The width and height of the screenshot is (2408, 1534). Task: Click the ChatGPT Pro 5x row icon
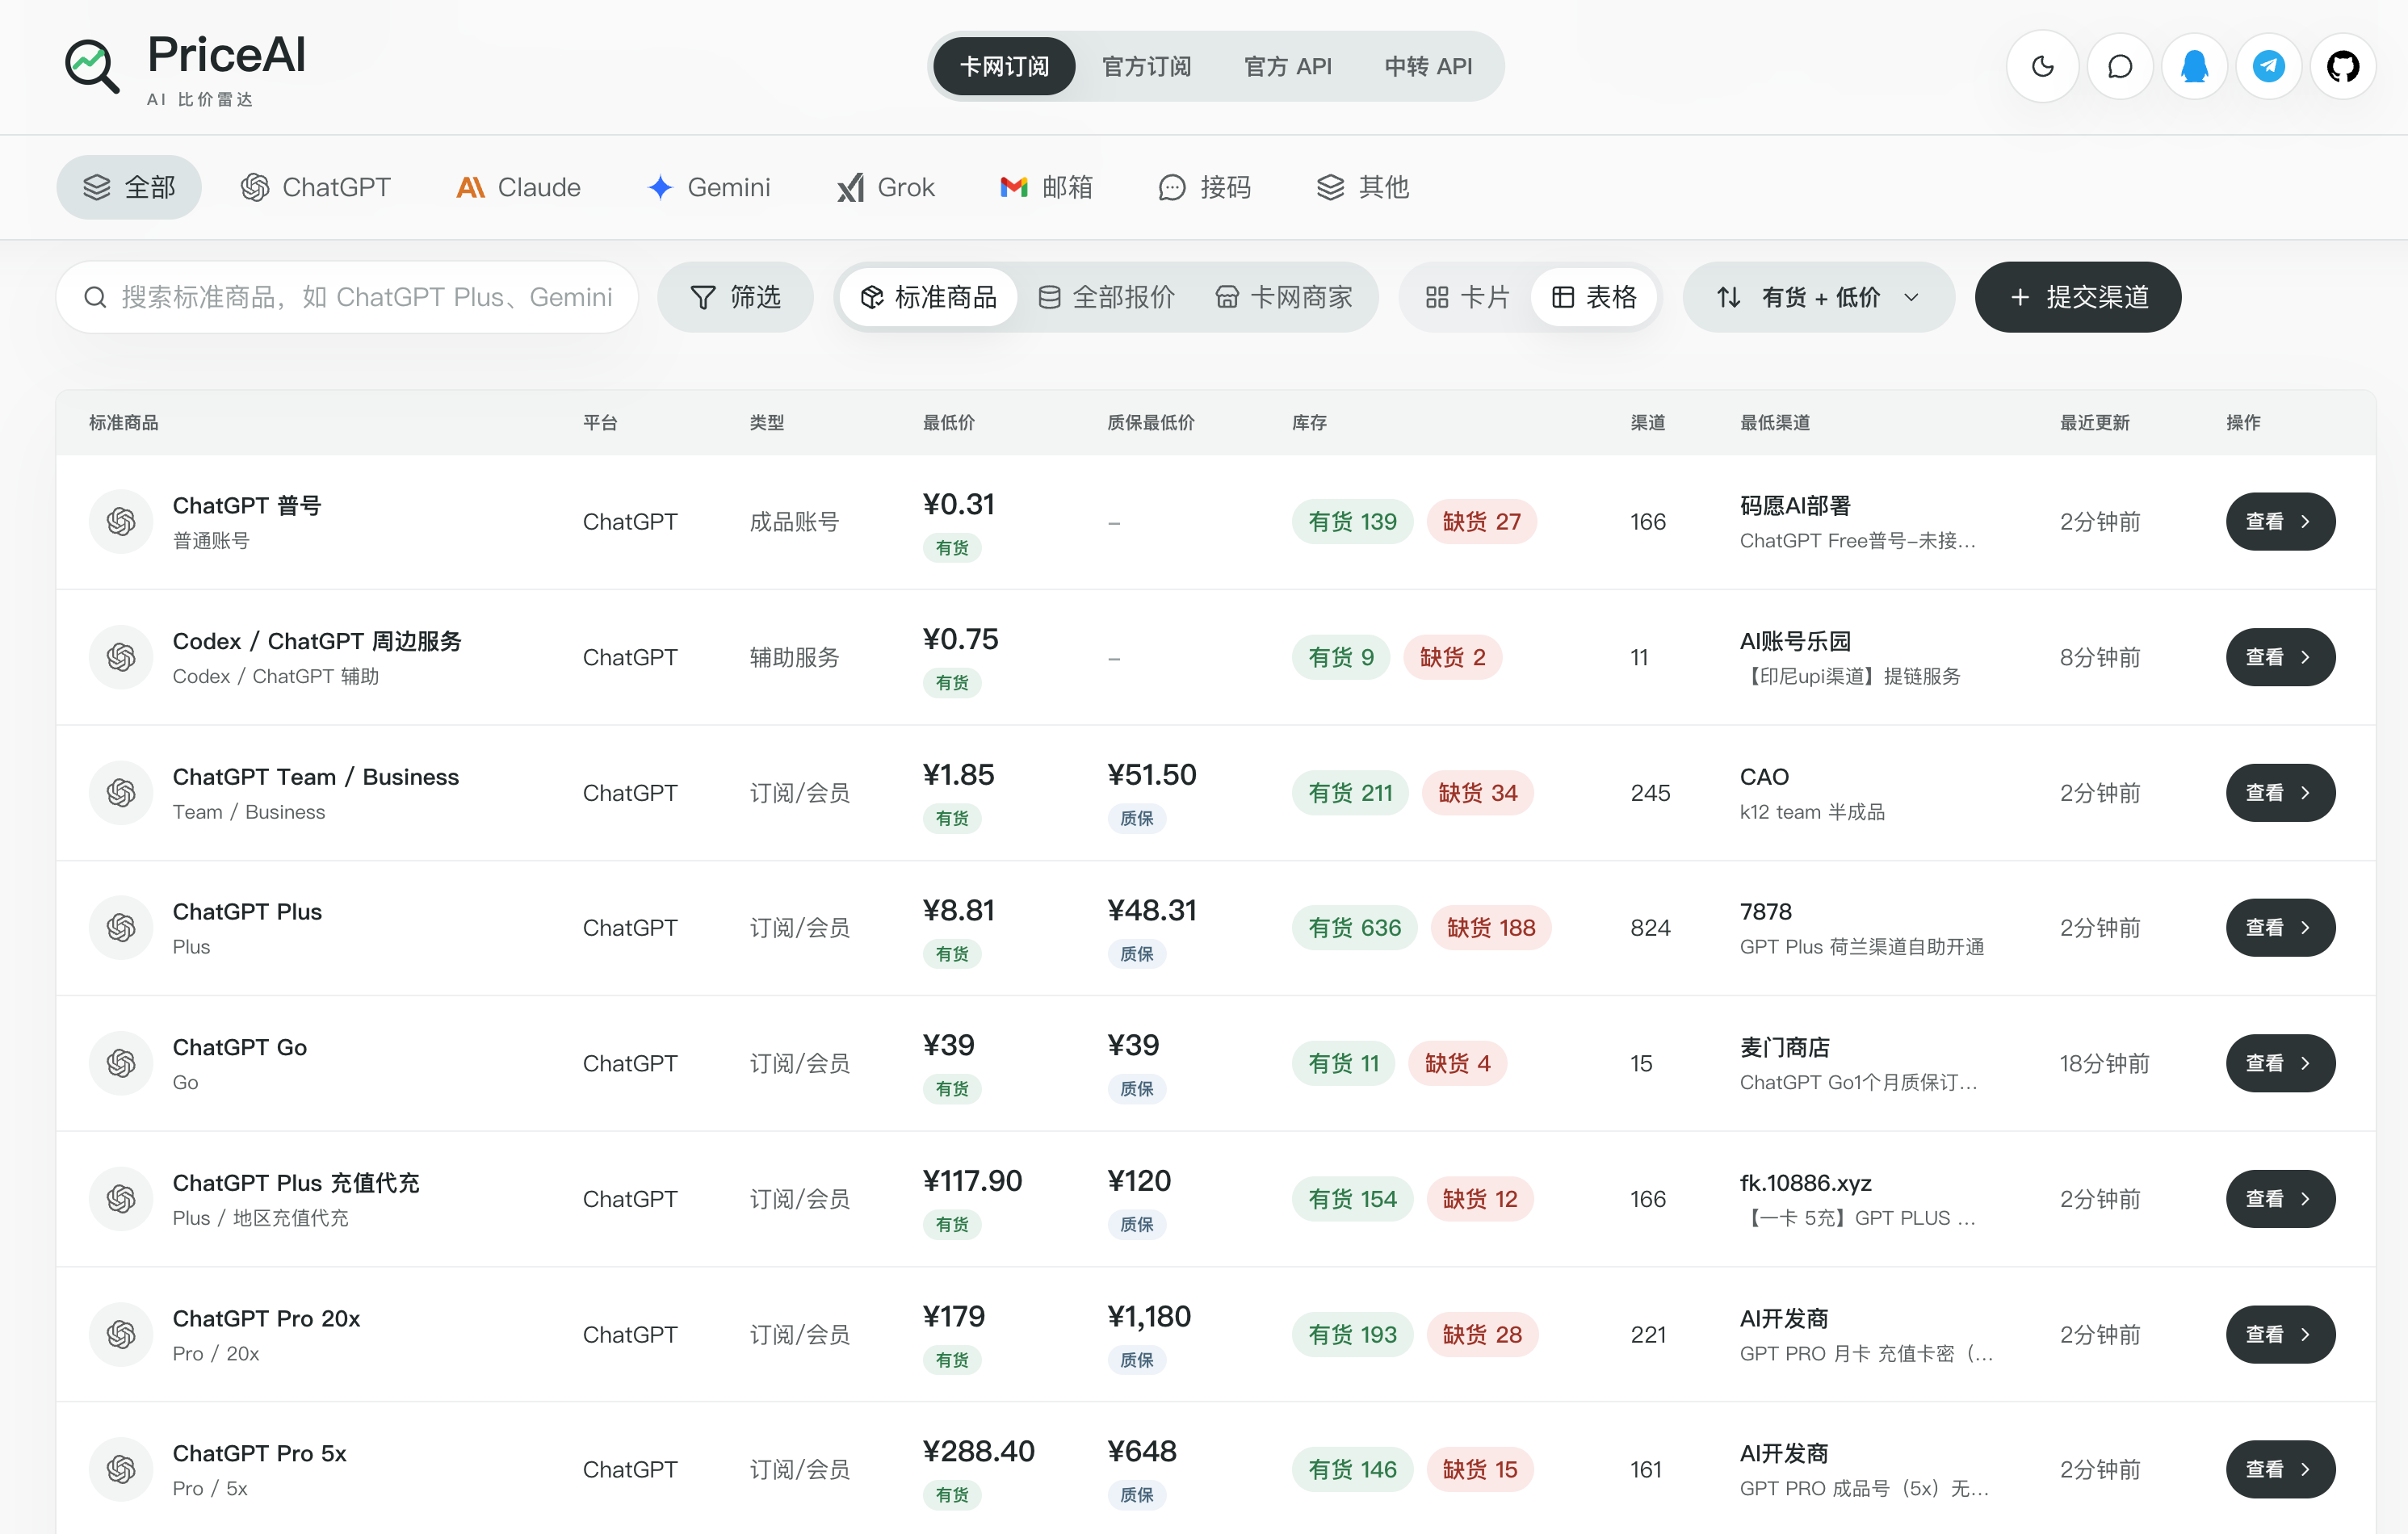point(121,1469)
